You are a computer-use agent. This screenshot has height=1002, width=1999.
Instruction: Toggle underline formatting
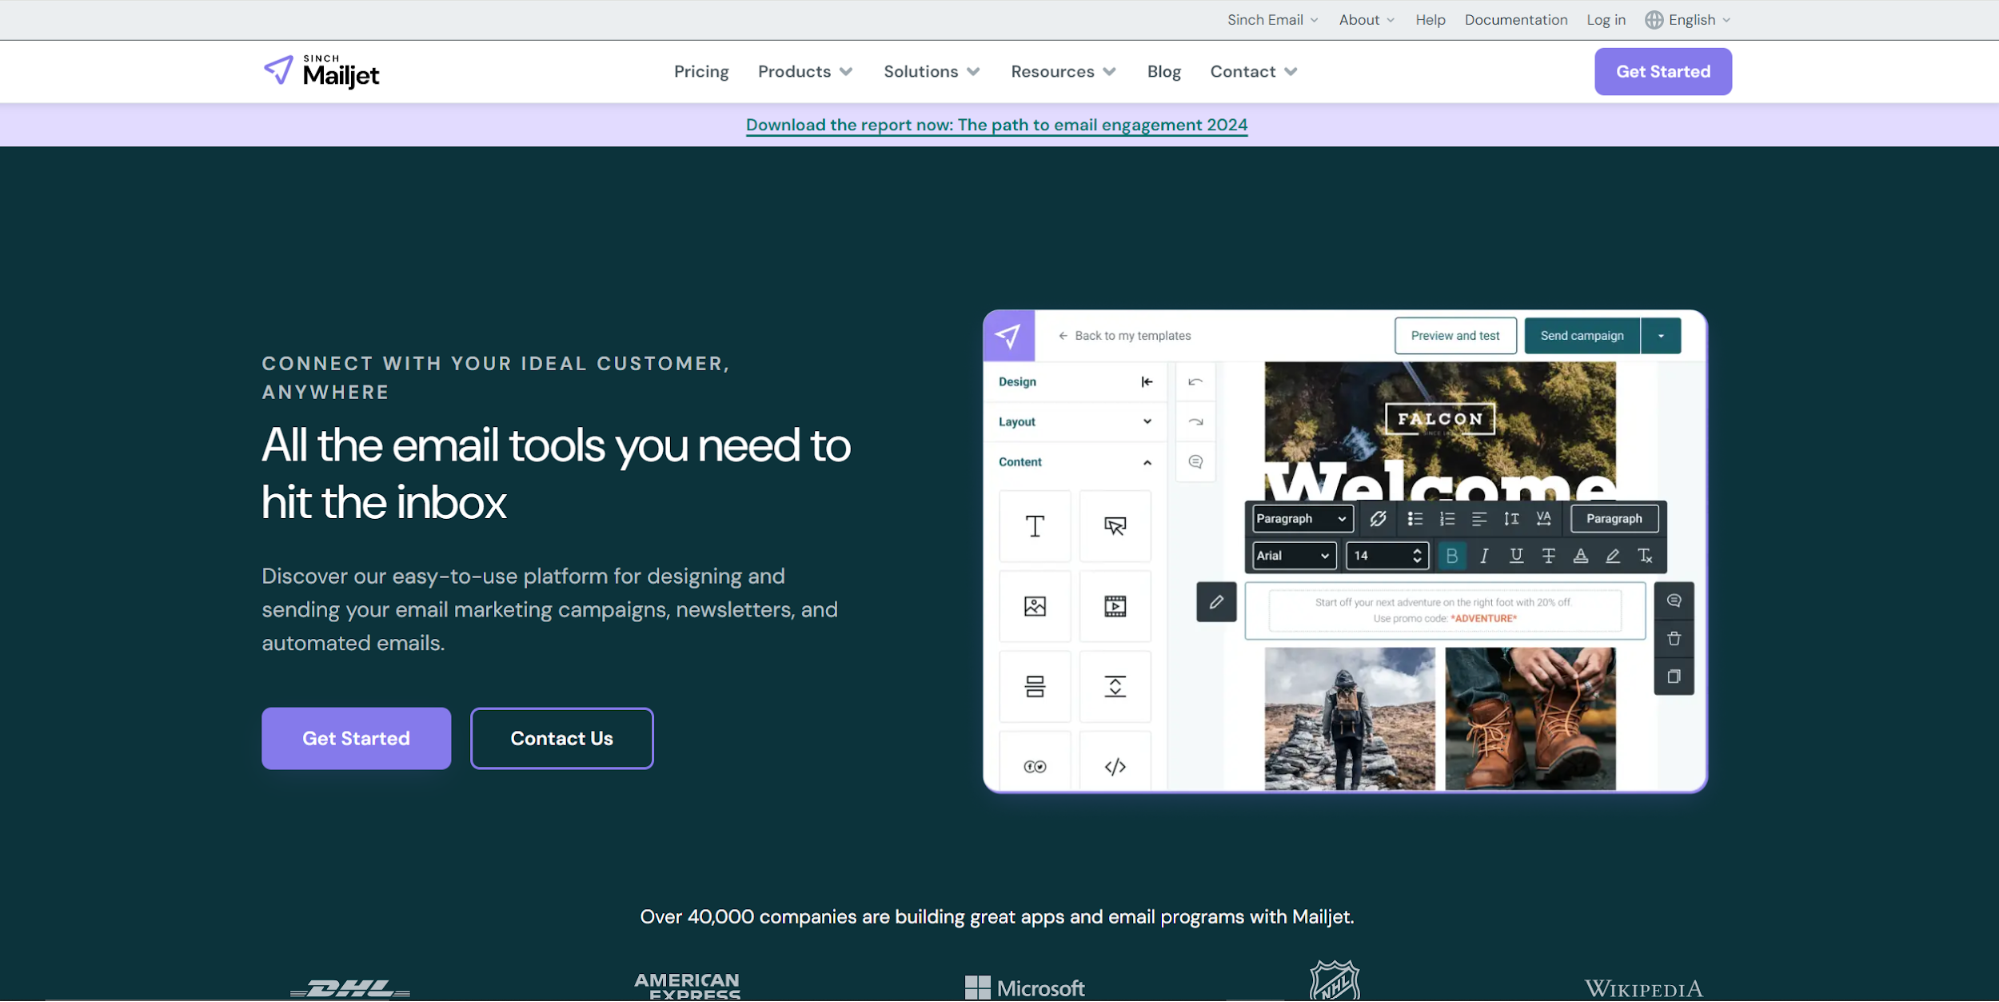(x=1516, y=556)
